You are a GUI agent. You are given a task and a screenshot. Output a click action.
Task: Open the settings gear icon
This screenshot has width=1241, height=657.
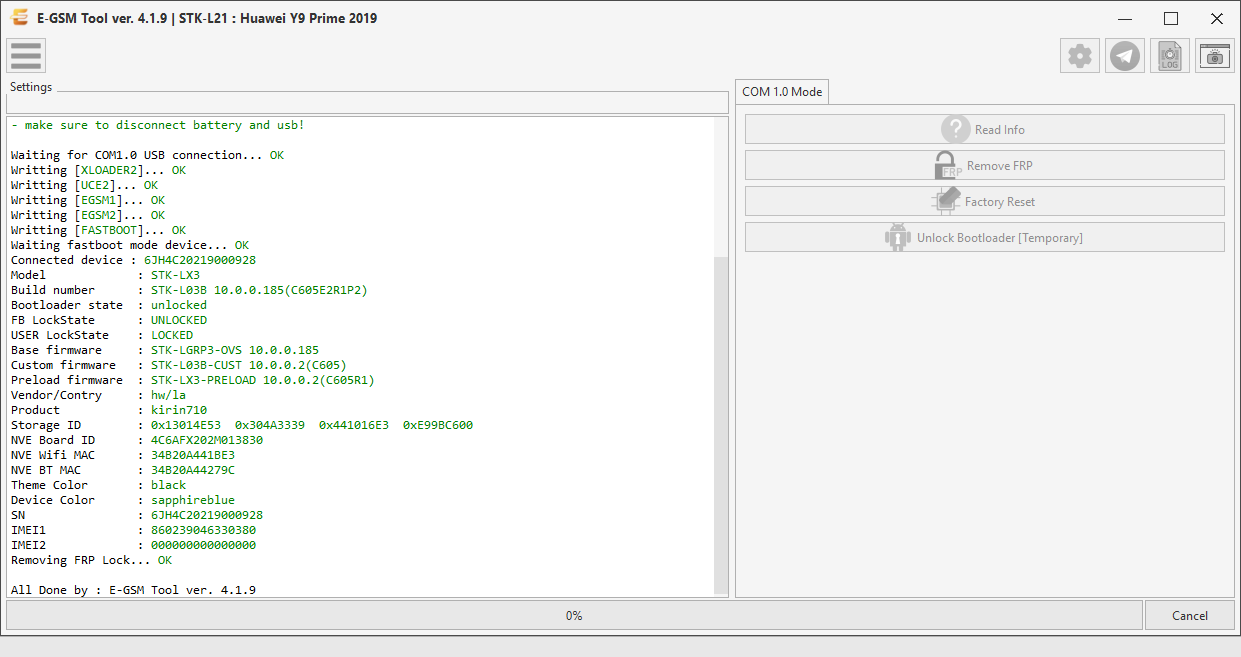[1080, 56]
